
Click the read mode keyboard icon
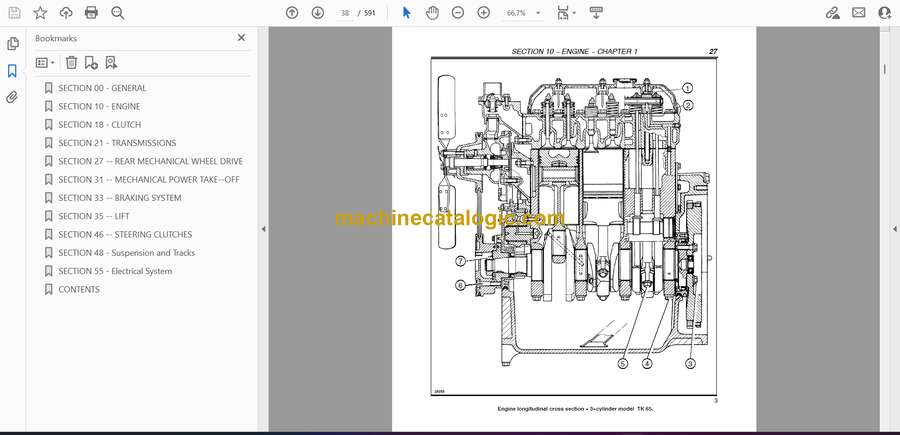coord(596,13)
